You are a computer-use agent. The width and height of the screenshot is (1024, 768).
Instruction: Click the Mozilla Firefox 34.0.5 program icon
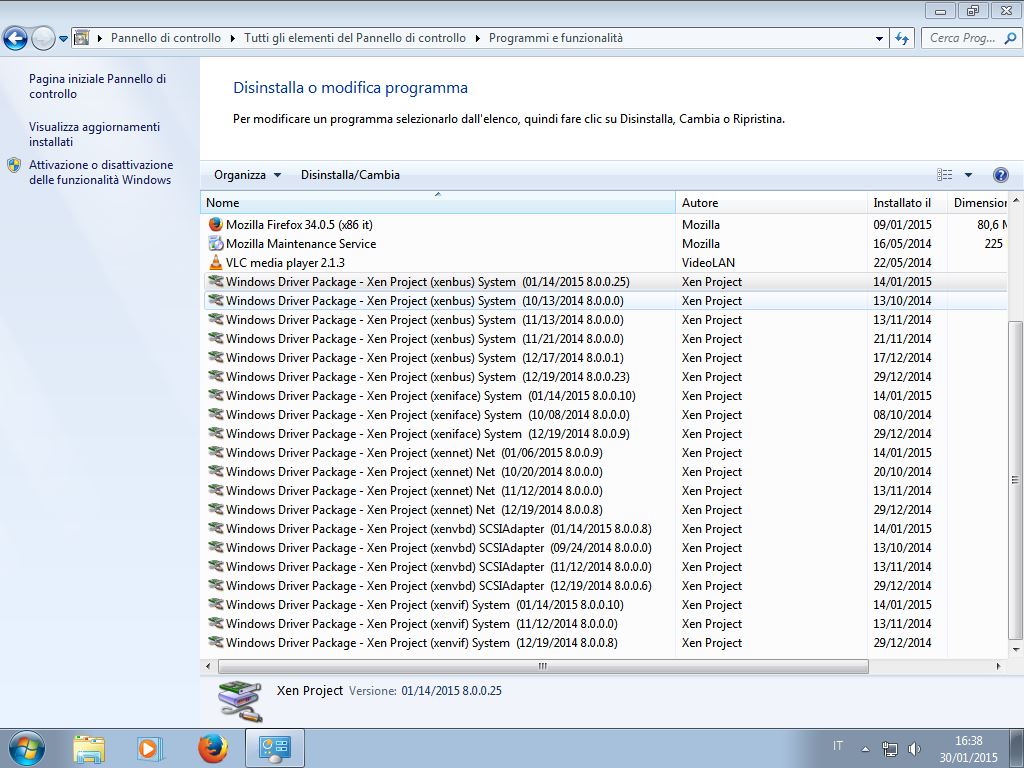[216, 225]
